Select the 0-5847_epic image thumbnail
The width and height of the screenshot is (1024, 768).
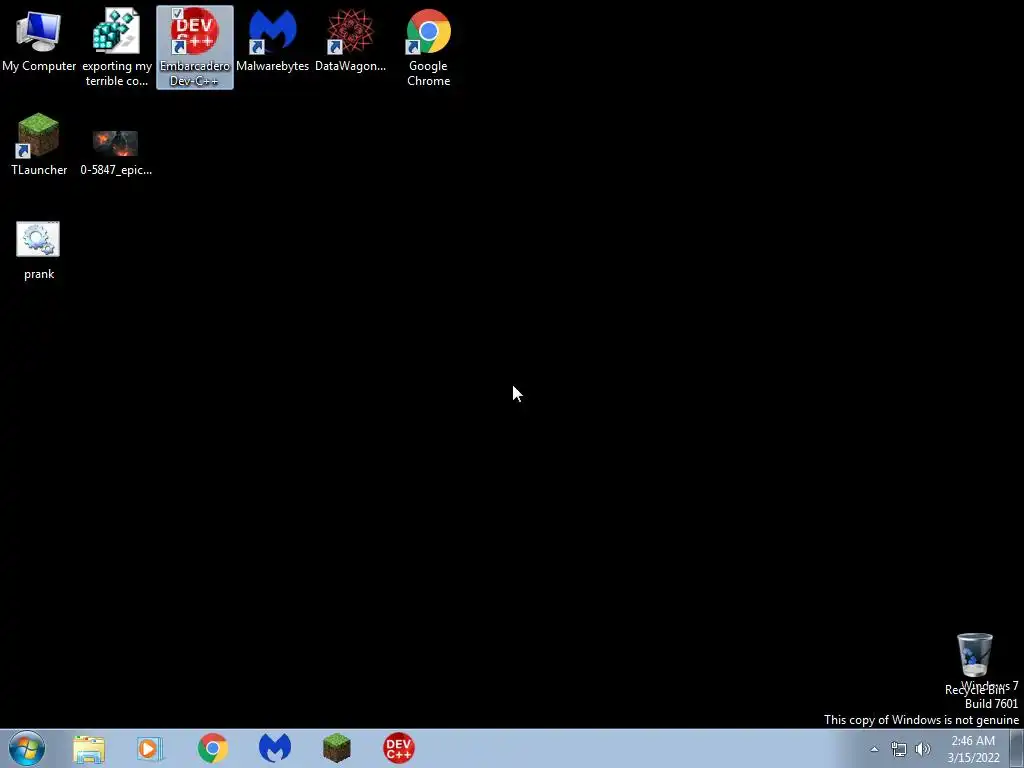(116, 143)
